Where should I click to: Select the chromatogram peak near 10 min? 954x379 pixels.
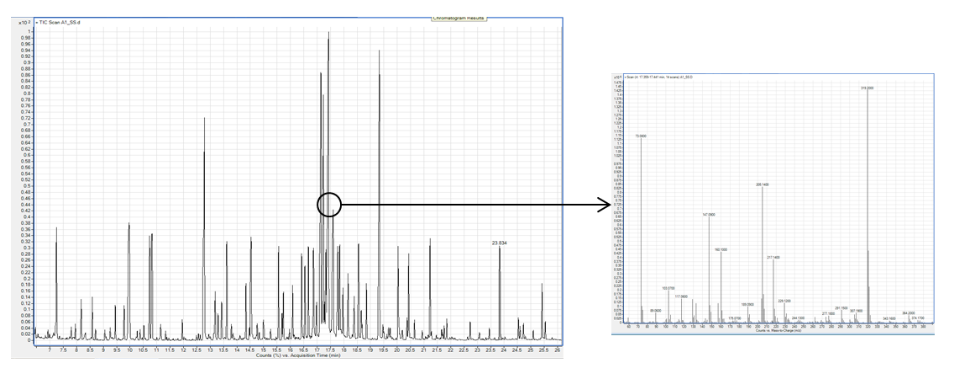[128, 280]
